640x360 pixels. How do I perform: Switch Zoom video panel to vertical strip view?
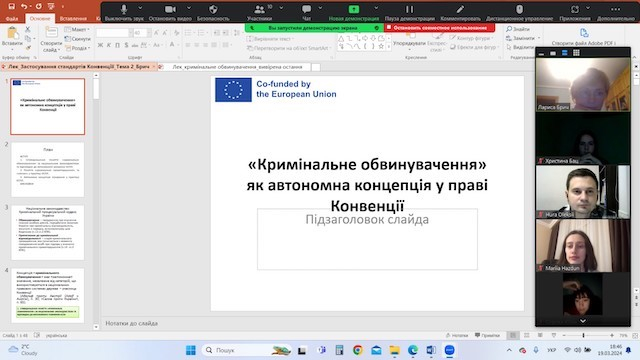pos(564,53)
